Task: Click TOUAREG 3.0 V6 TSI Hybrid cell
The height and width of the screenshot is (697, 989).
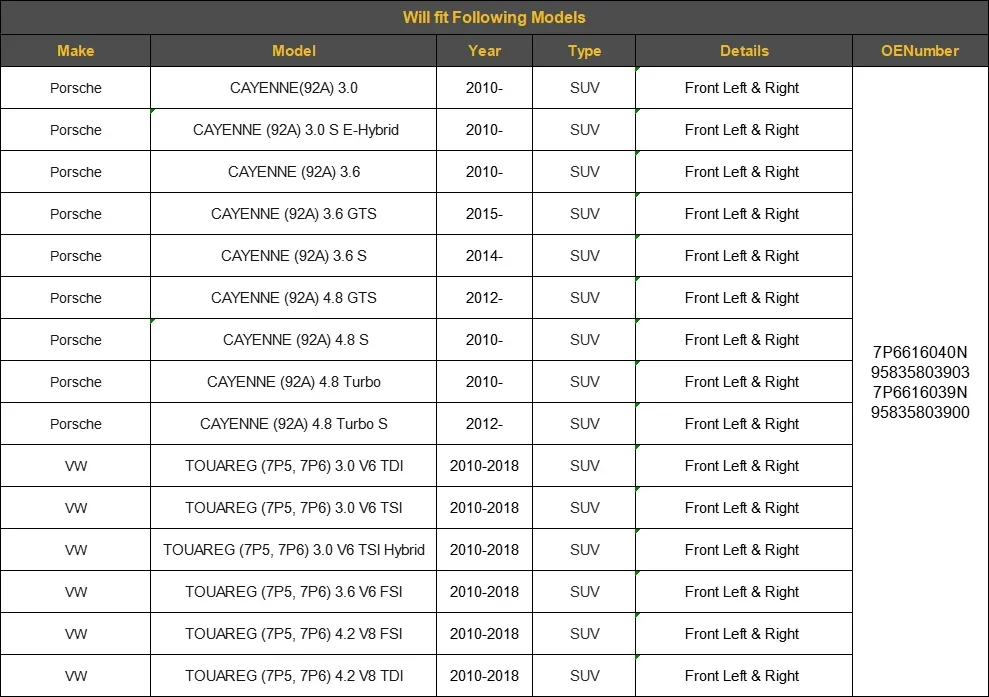Action: tap(293, 550)
